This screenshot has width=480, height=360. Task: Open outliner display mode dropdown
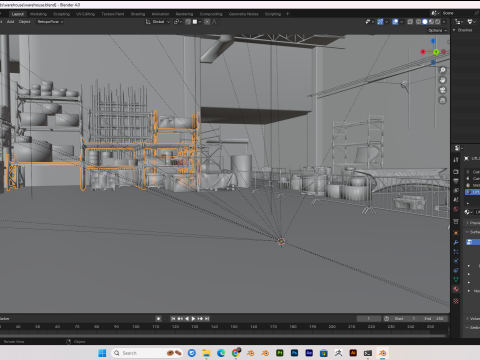459,22
